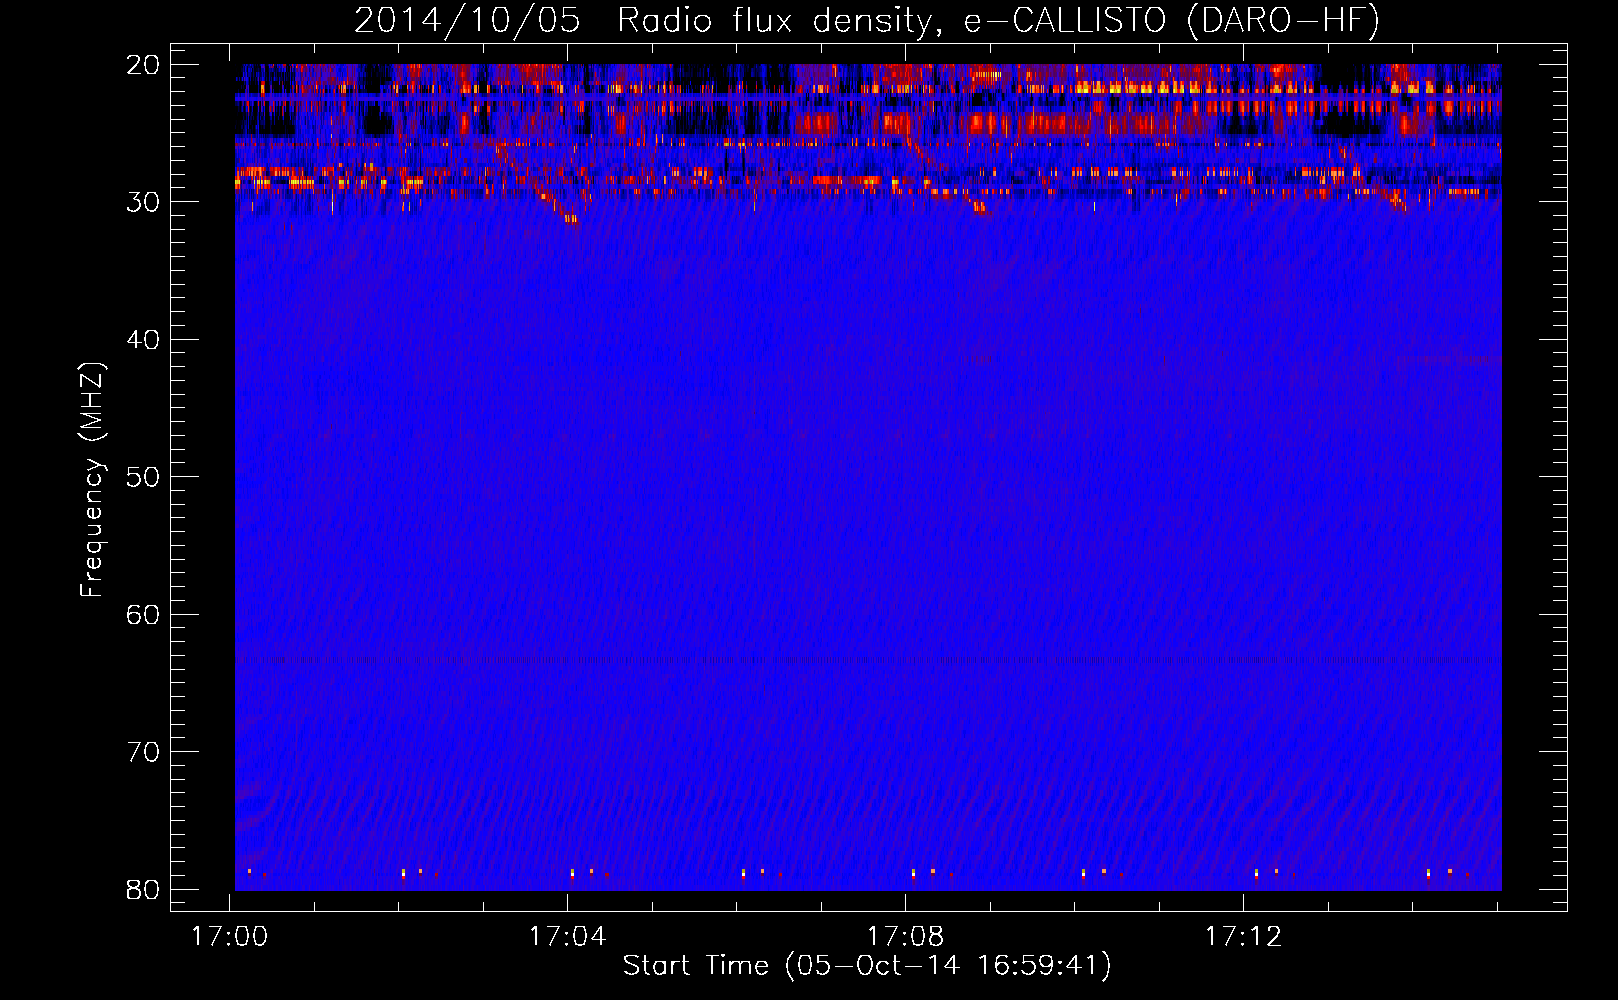Click the 17:12 time tick label
The height and width of the screenshot is (1000, 1618).
tap(1243, 937)
